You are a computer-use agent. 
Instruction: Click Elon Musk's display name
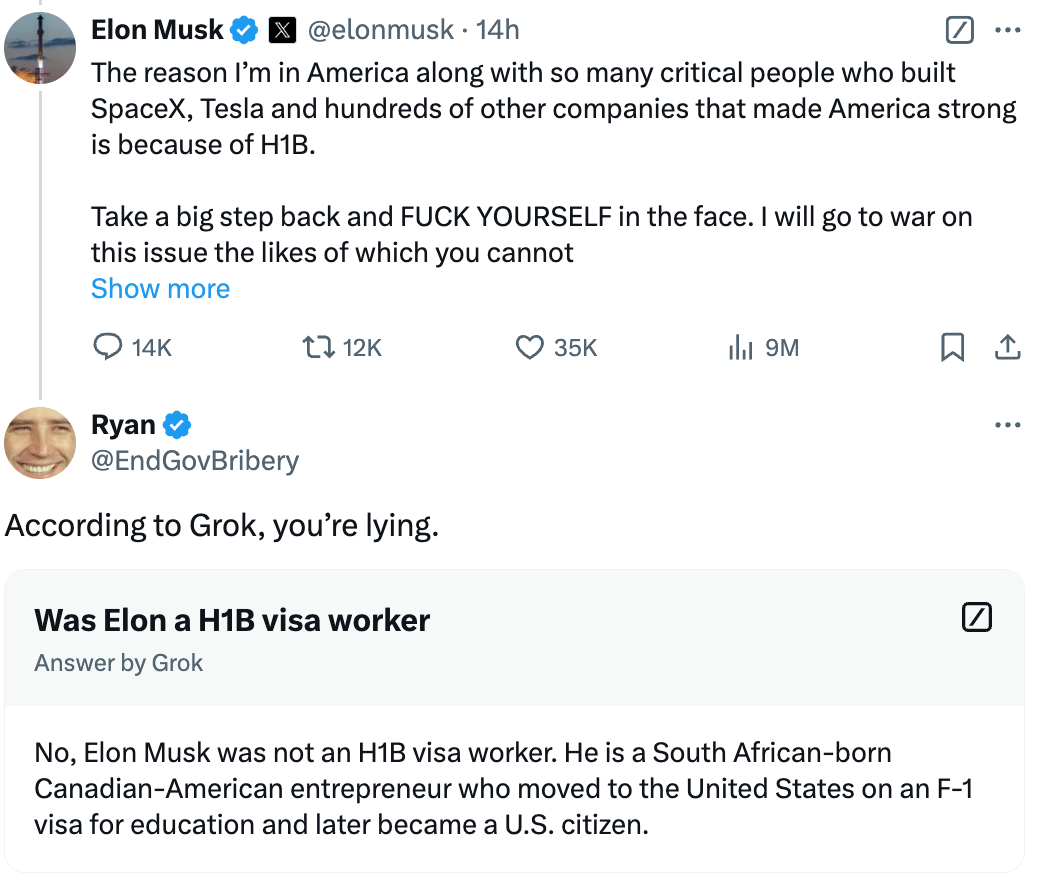point(157,31)
